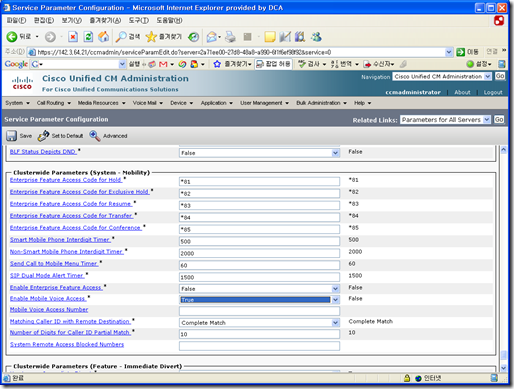Click the IE Search magnifier icon
The height and width of the screenshot is (389, 514).
[x=120, y=37]
